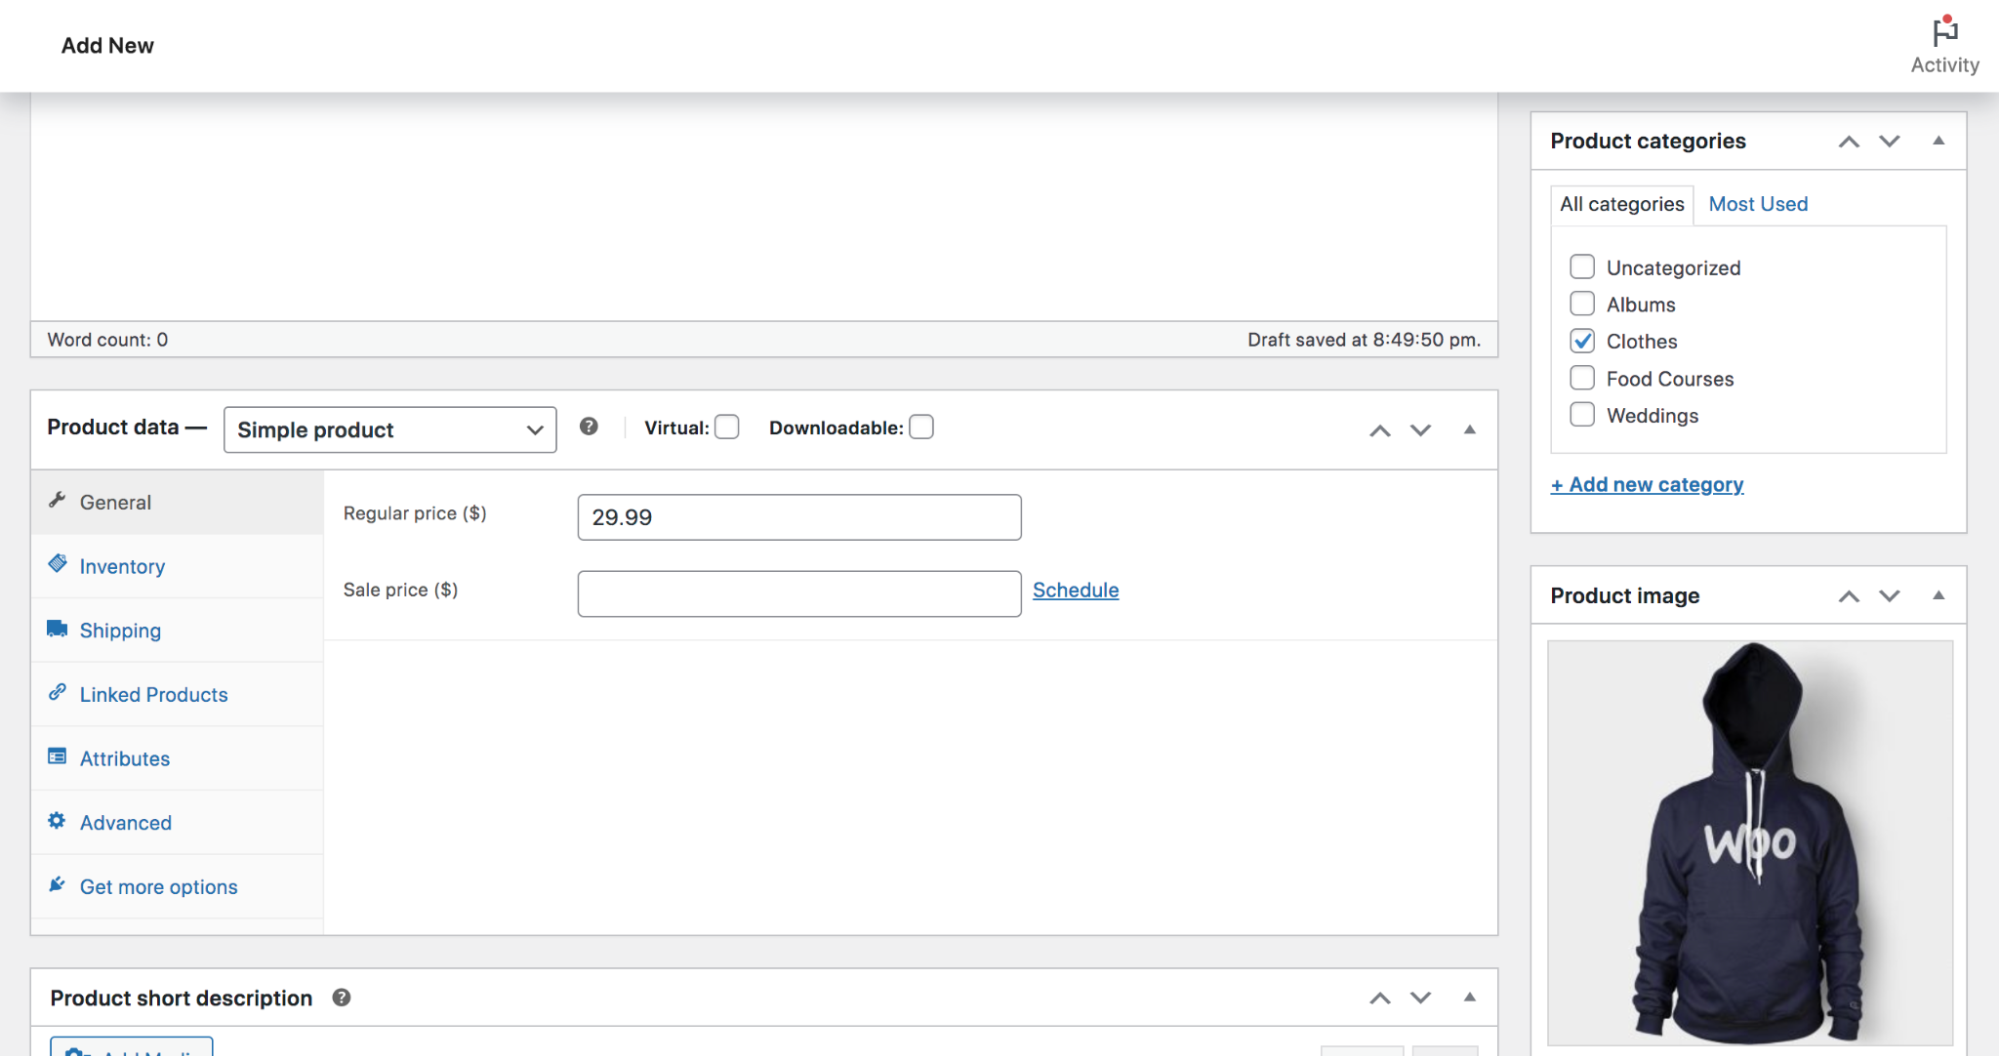Click the Product short description heading
This screenshot has height=1057, width=1999.
point(181,998)
